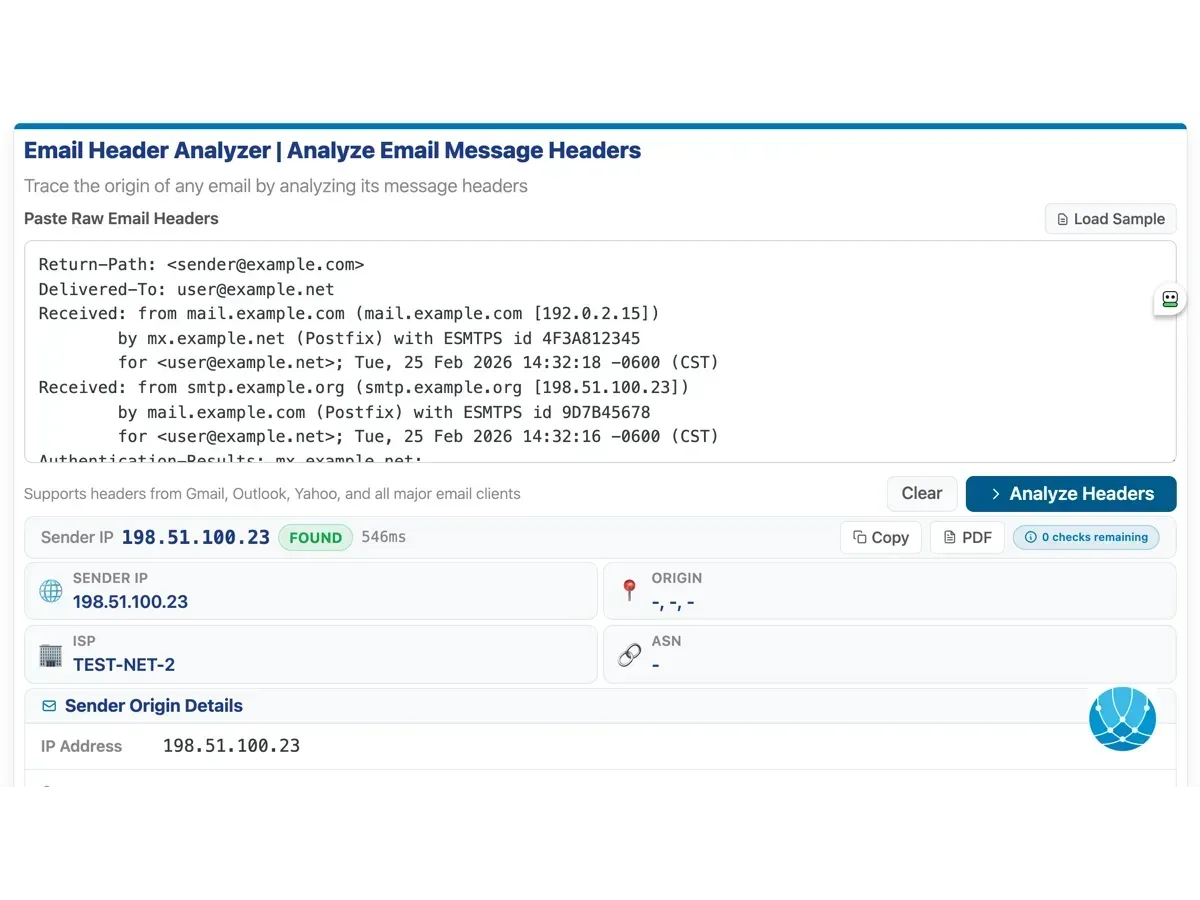Viewport: 1200px width, 900px height.
Task: Clear the pasted email headers
Action: 921,494
